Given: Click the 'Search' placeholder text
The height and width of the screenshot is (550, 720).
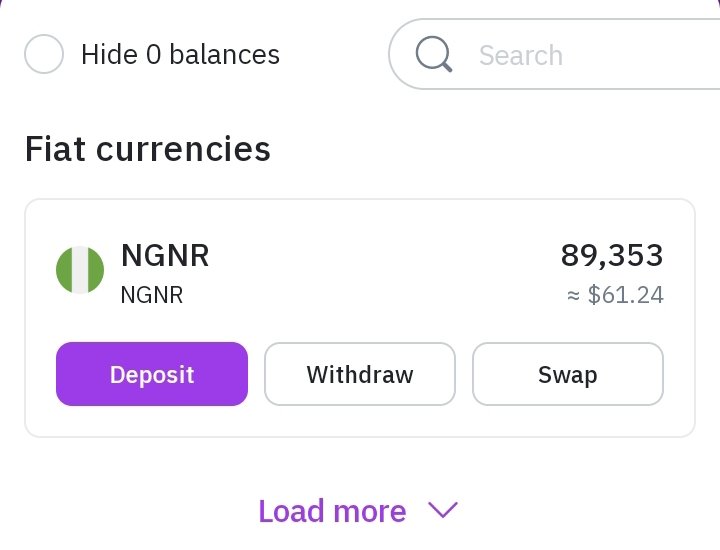Looking at the screenshot, I should coord(521,56).
